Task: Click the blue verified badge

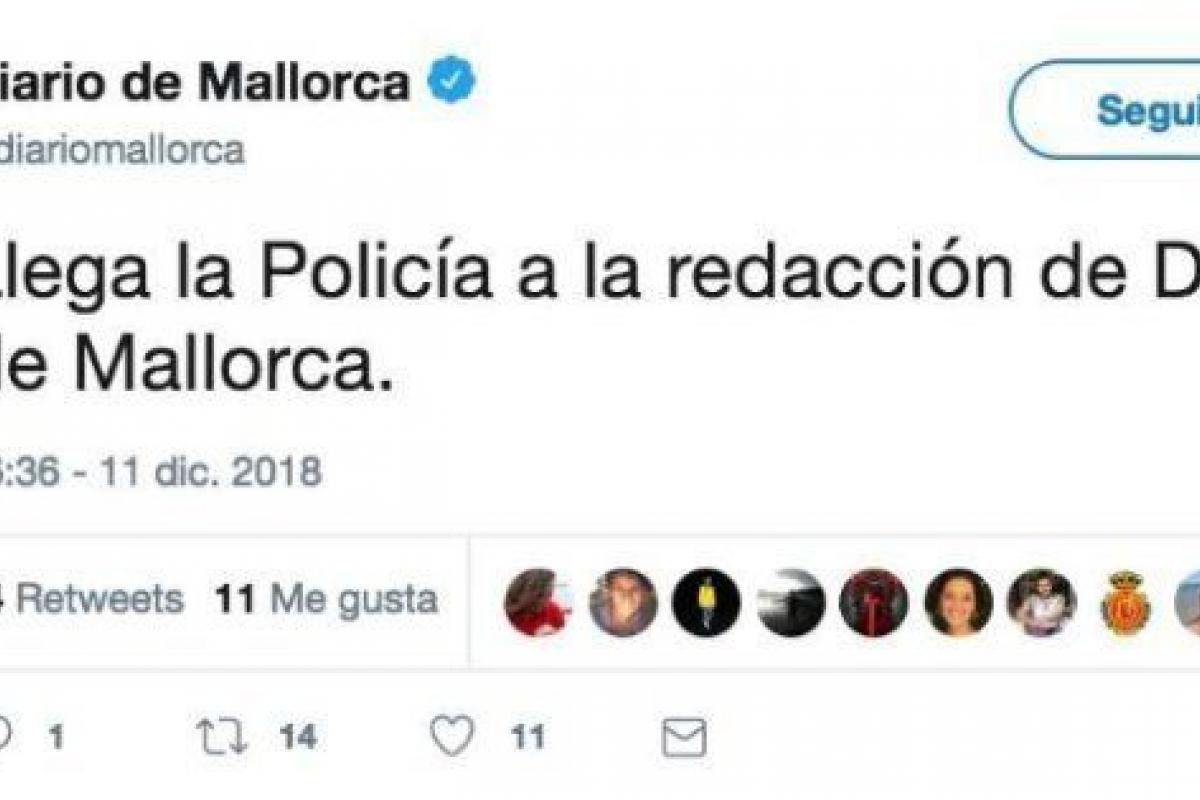Action: [453, 83]
